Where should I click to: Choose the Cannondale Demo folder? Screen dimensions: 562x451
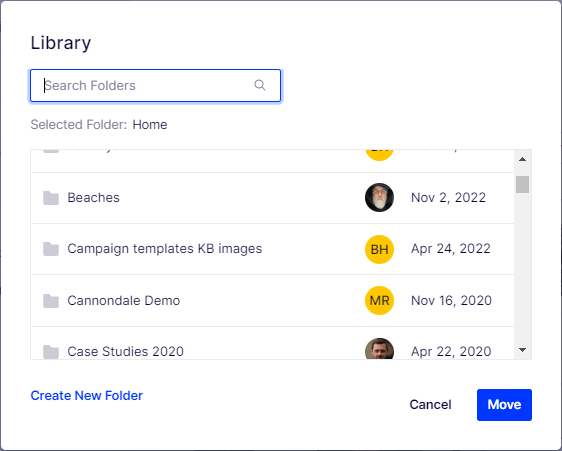coord(272,300)
